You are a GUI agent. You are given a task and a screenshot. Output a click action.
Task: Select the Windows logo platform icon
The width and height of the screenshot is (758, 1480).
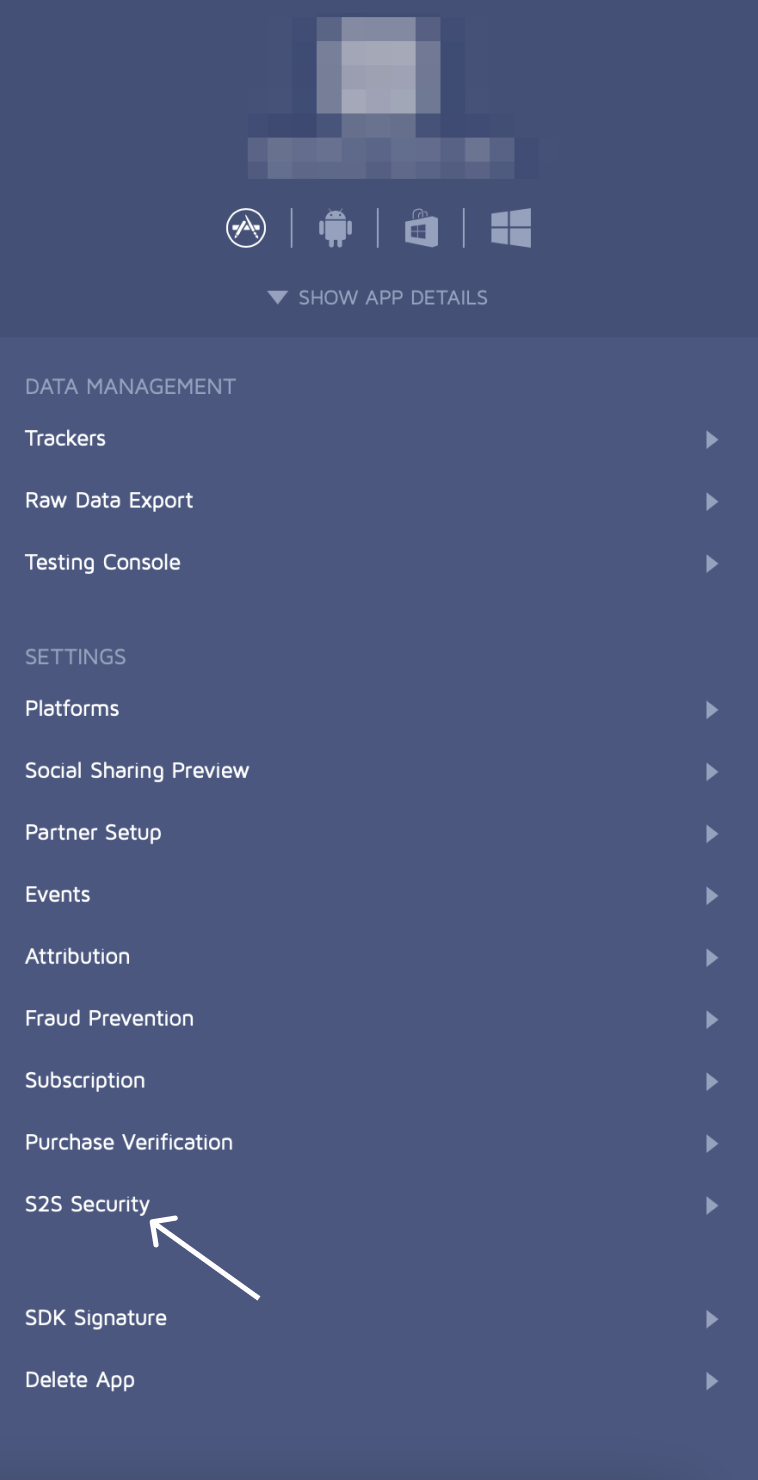[x=510, y=228]
